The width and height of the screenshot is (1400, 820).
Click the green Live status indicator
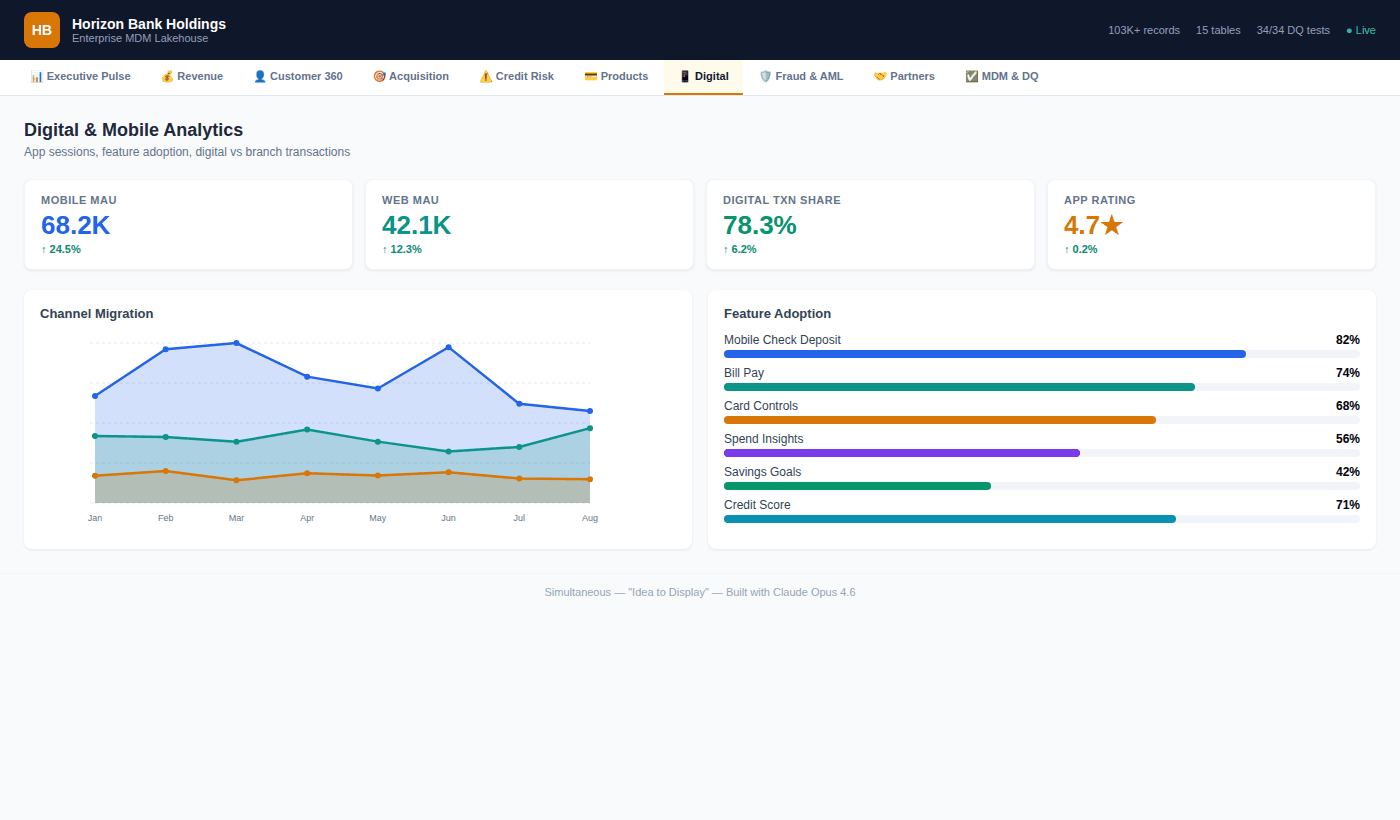1361,30
